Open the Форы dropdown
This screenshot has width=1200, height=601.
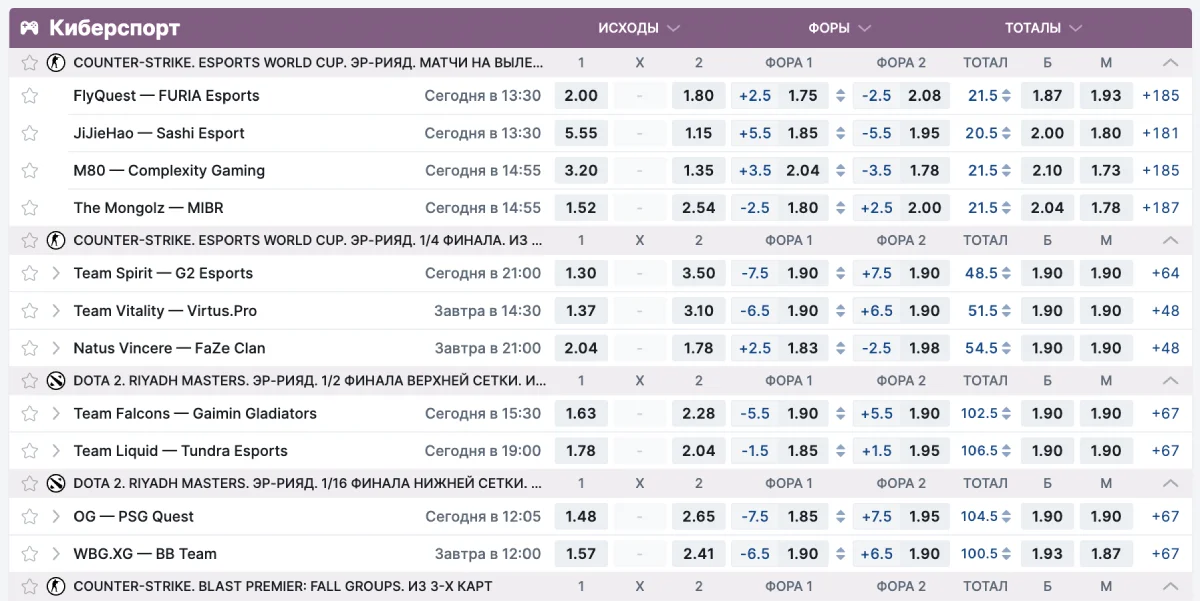864,28
